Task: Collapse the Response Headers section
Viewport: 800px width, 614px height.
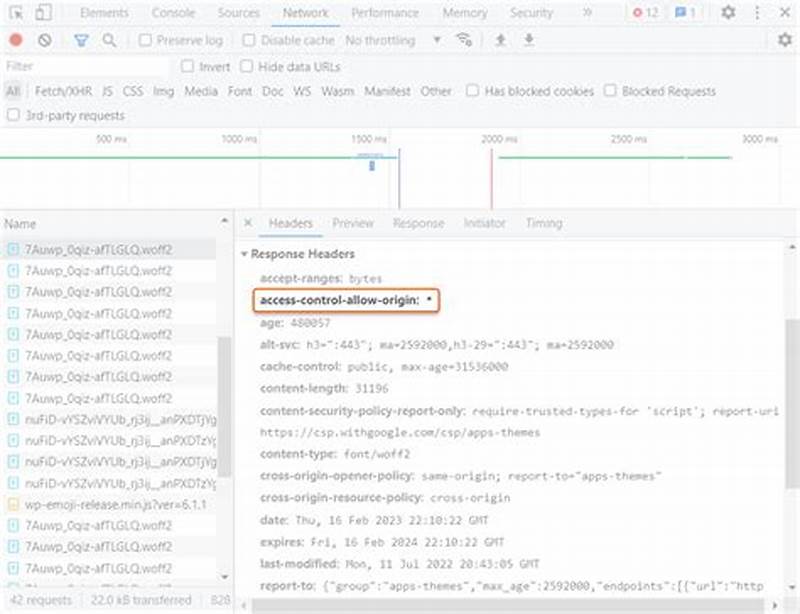Action: tap(249, 254)
